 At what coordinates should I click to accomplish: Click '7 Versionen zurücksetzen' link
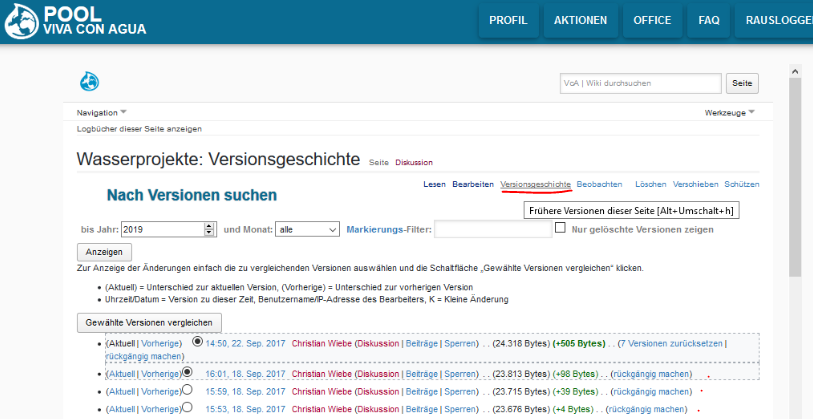tap(671, 343)
